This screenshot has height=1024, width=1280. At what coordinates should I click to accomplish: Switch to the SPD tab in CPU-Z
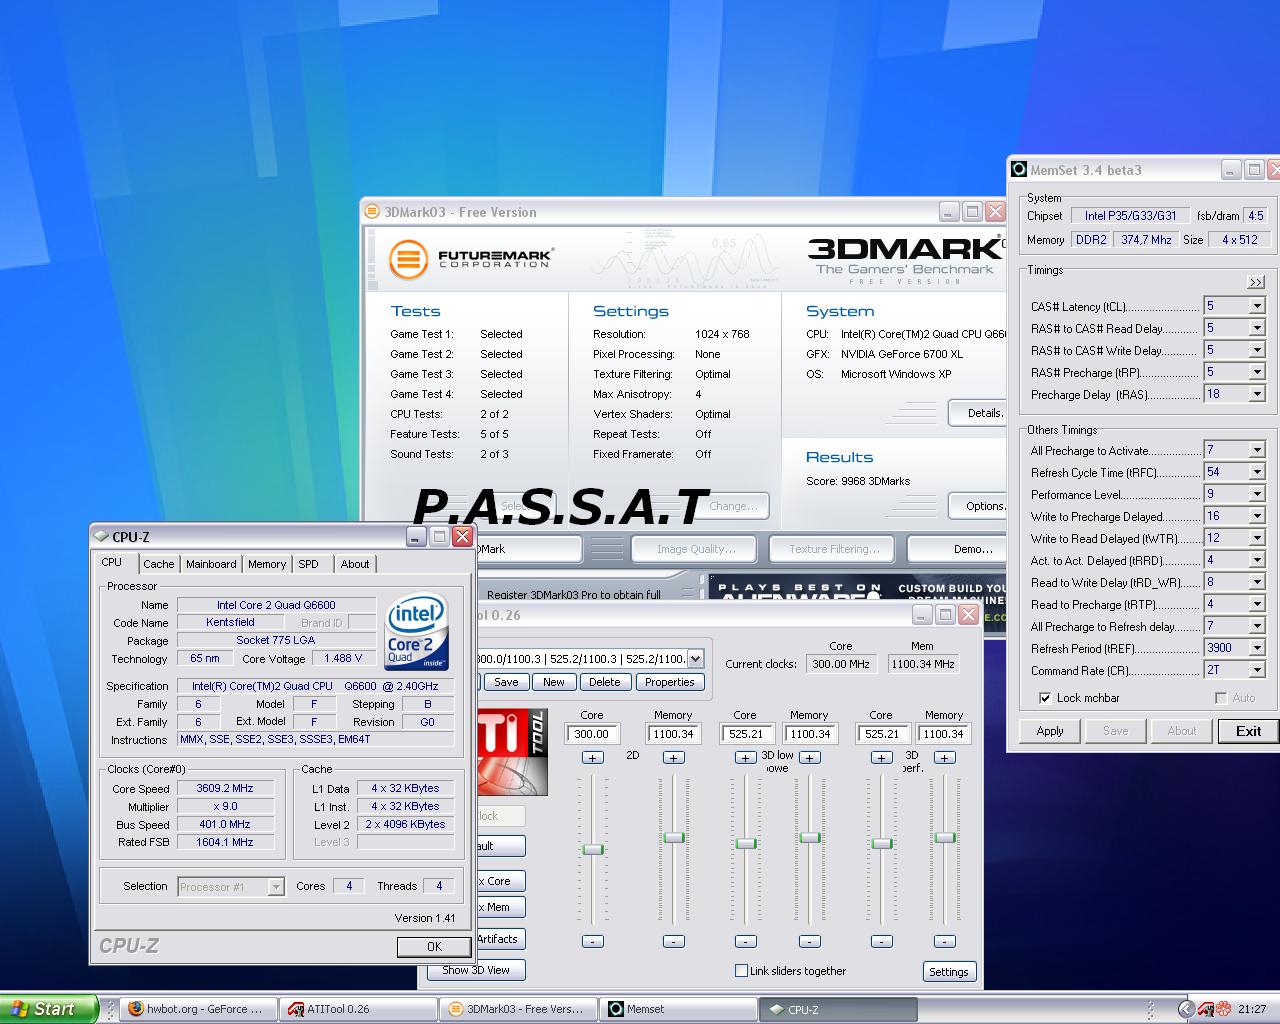[x=309, y=564]
